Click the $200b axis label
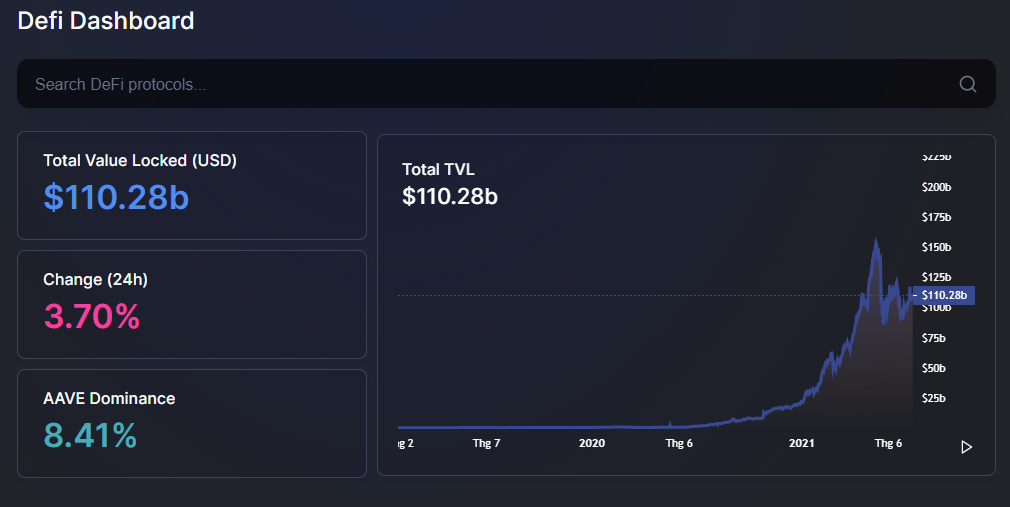 click(936, 187)
